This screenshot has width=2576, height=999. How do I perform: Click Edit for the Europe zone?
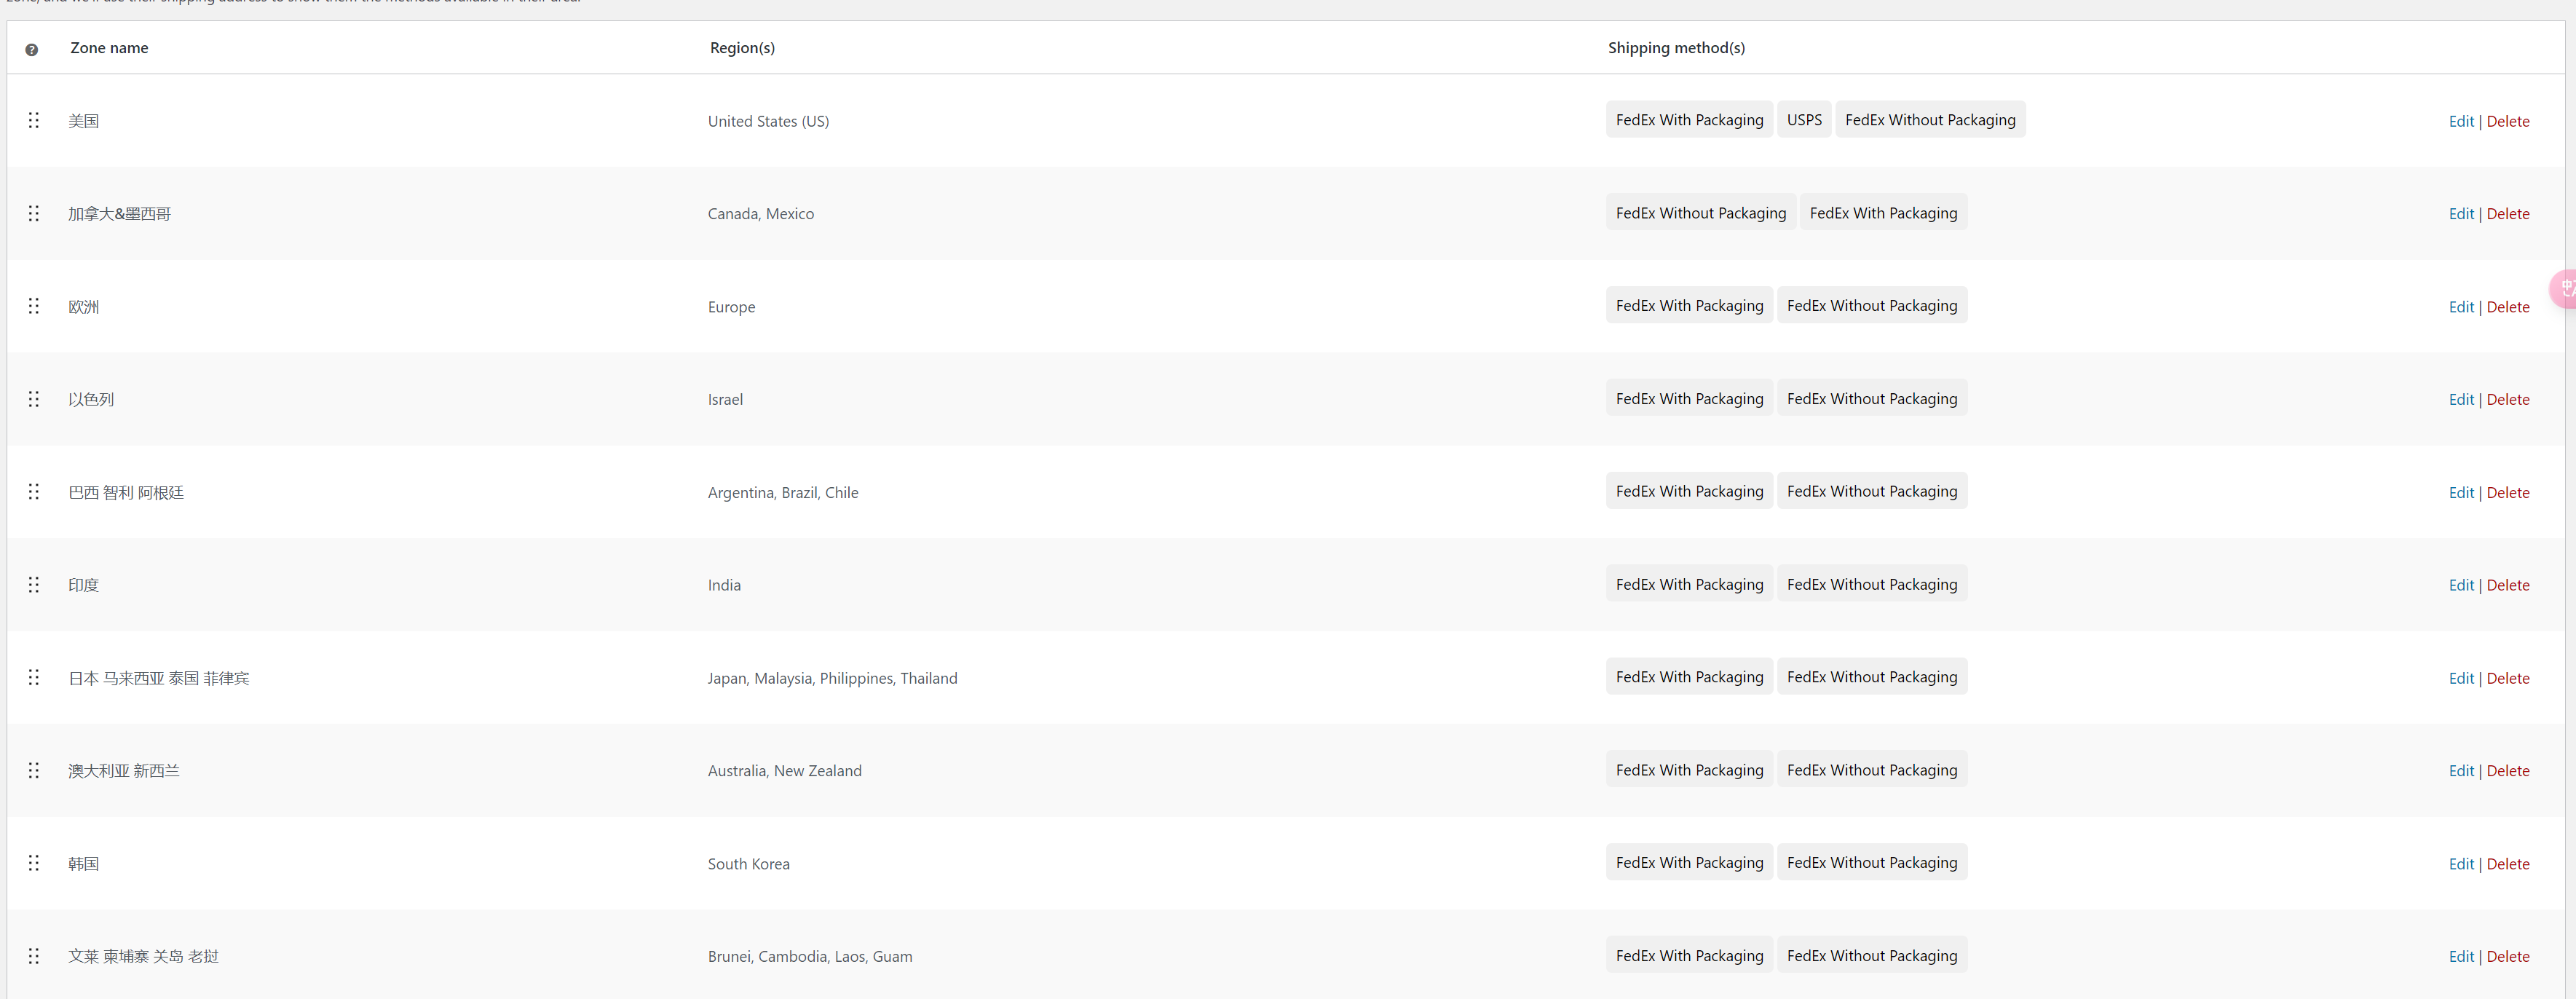[2460, 307]
